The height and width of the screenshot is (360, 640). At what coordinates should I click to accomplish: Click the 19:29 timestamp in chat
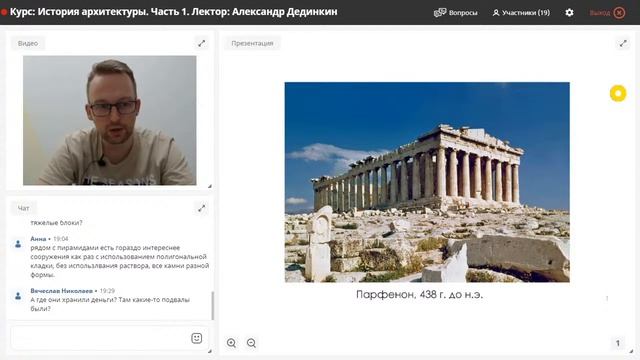[107, 291]
